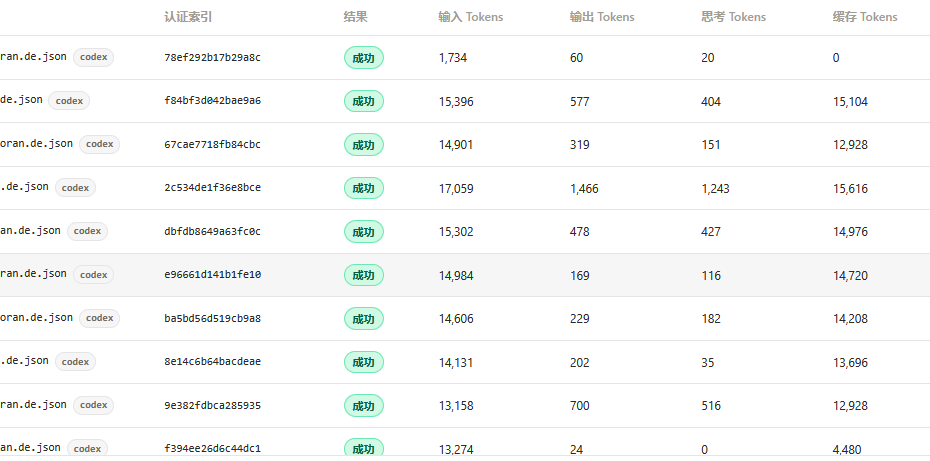930x461 pixels.
Task: Click the 结果 column header
Action: [x=355, y=17]
